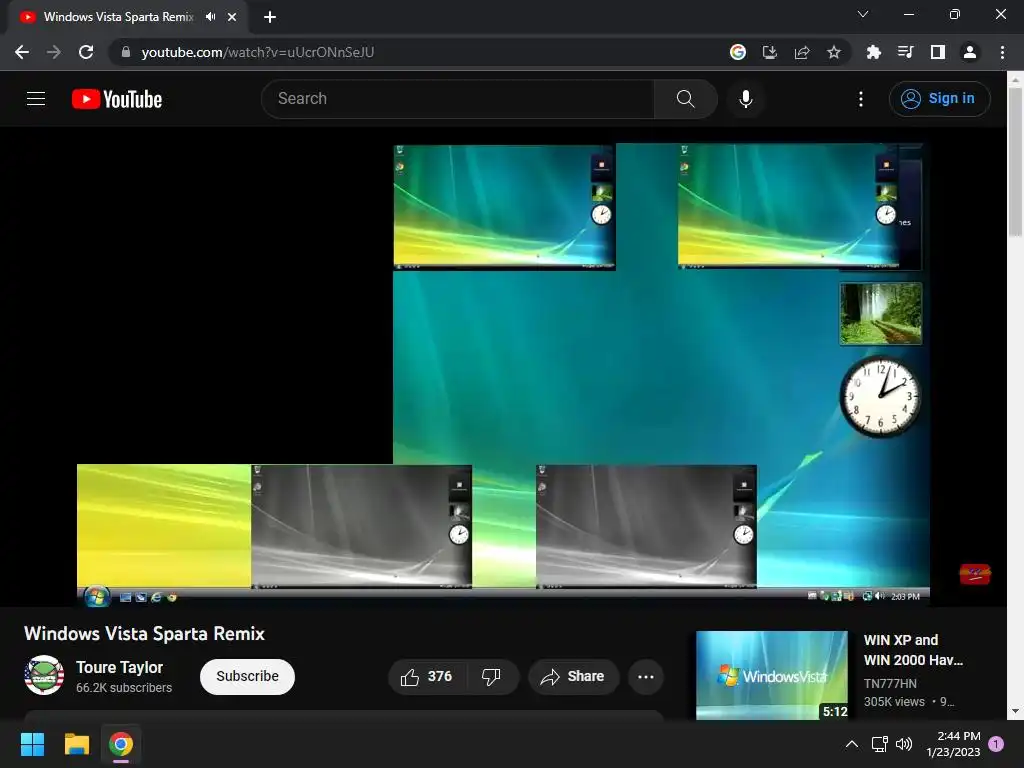
Task: Open Chrome three-dot menu
Action: pyautogui.click(x=1002, y=52)
